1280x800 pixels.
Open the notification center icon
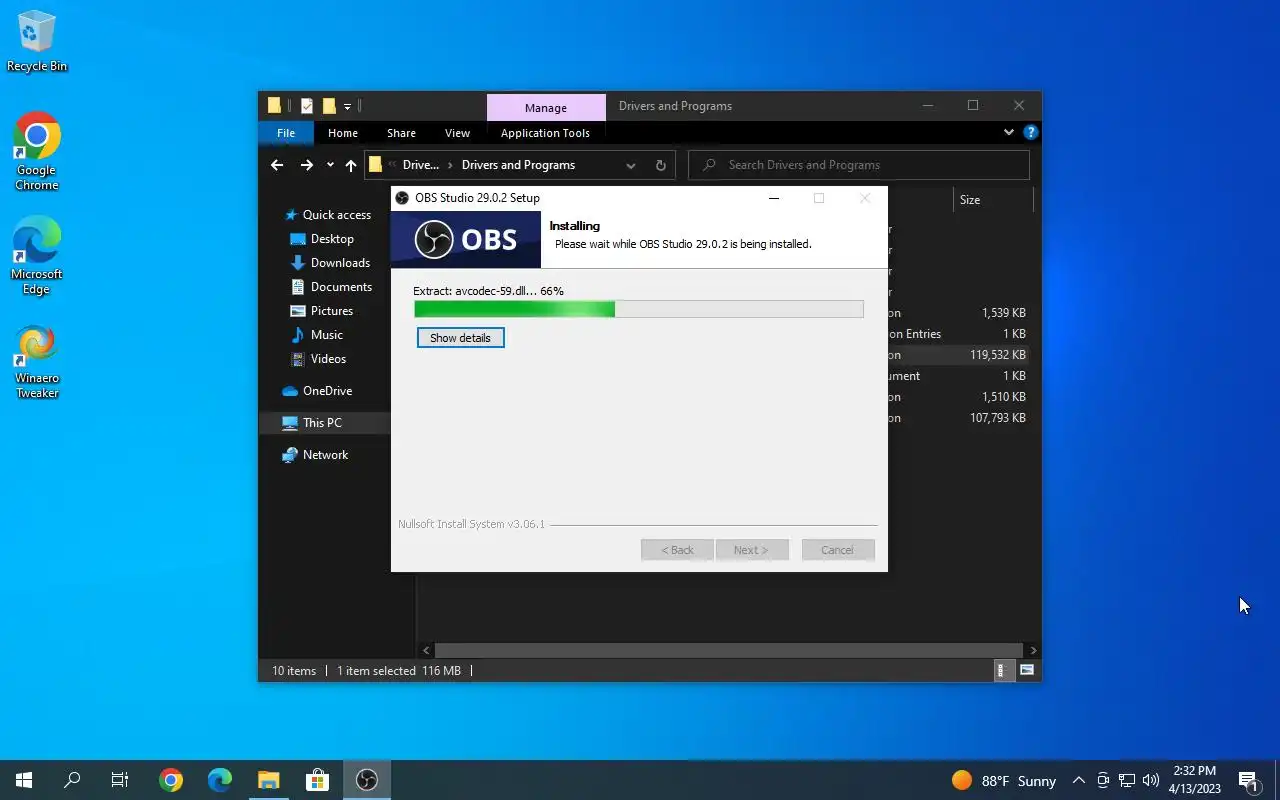click(x=1248, y=781)
